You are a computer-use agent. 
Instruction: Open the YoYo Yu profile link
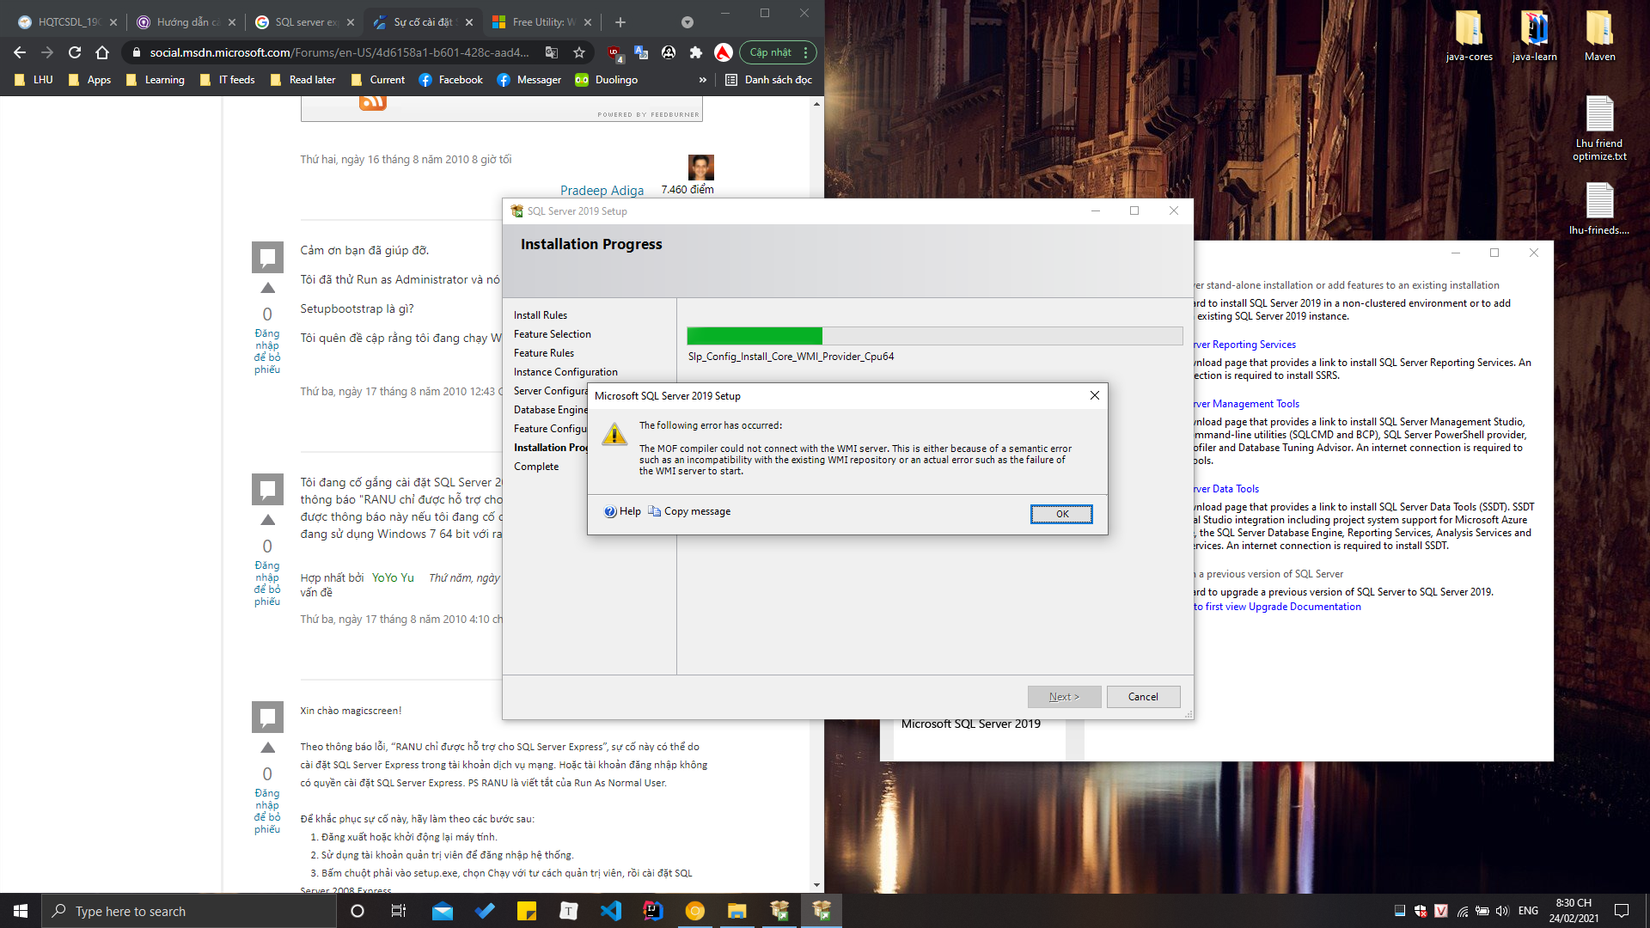click(x=393, y=577)
